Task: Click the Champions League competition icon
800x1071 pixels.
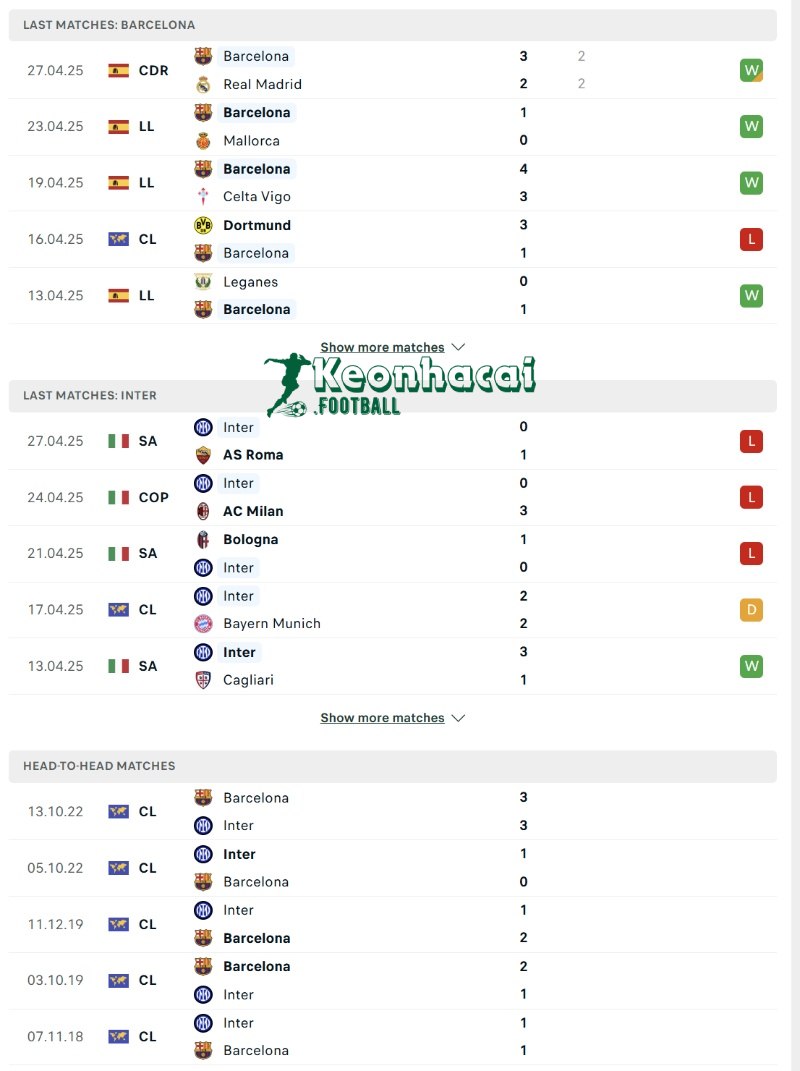Action: (120, 239)
